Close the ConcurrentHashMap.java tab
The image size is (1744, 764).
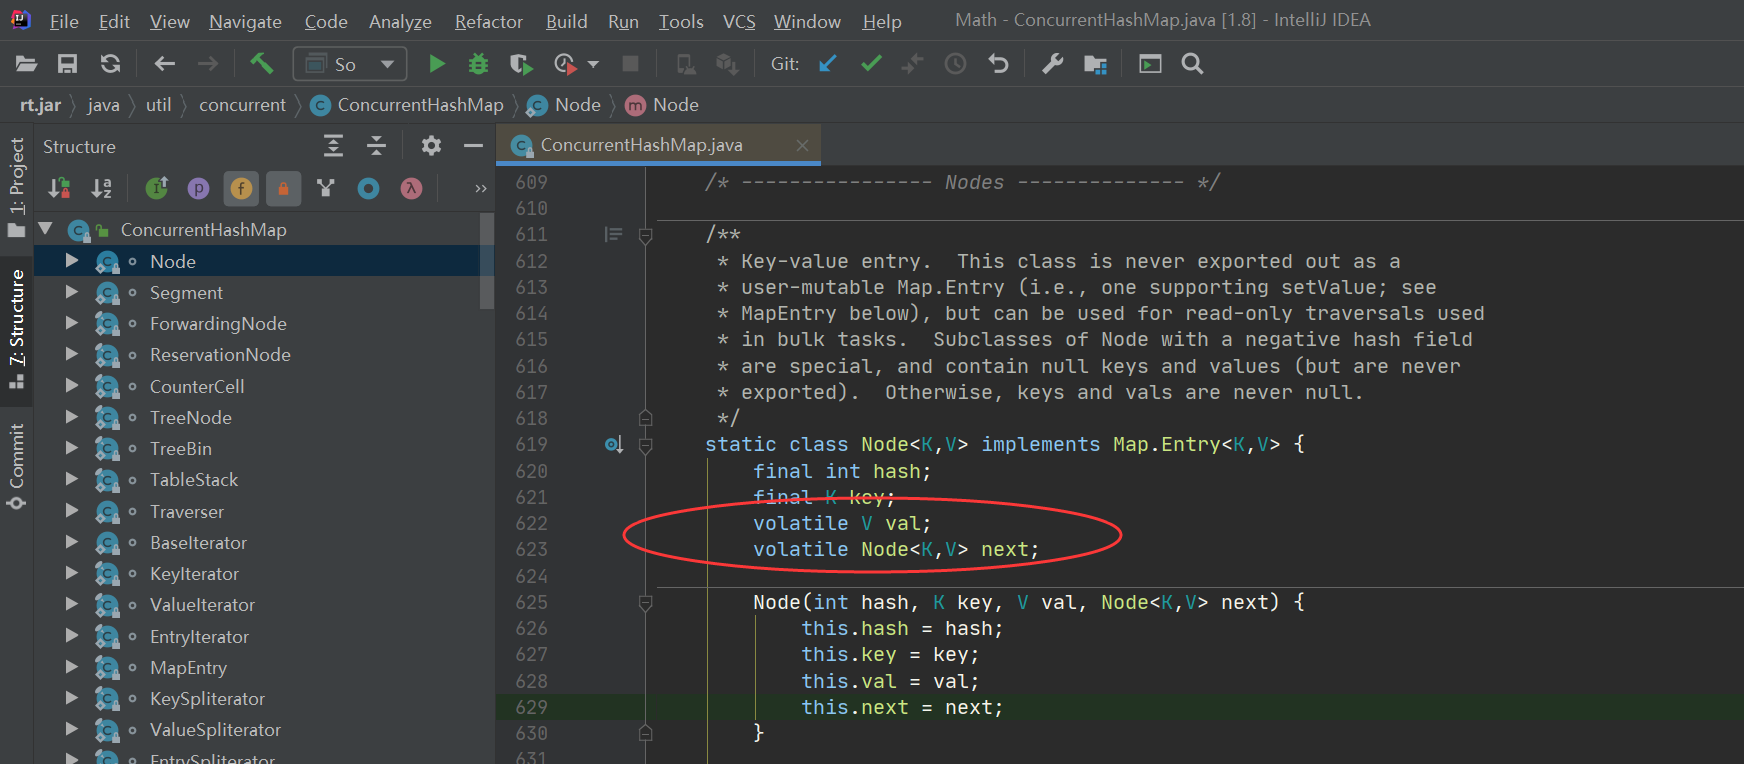click(802, 145)
